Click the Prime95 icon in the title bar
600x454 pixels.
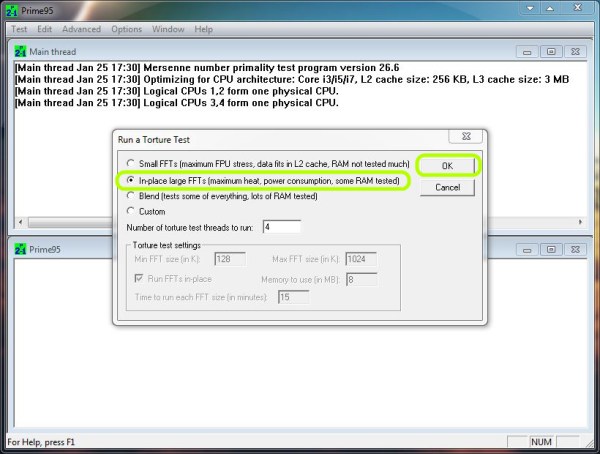(11, 10)
